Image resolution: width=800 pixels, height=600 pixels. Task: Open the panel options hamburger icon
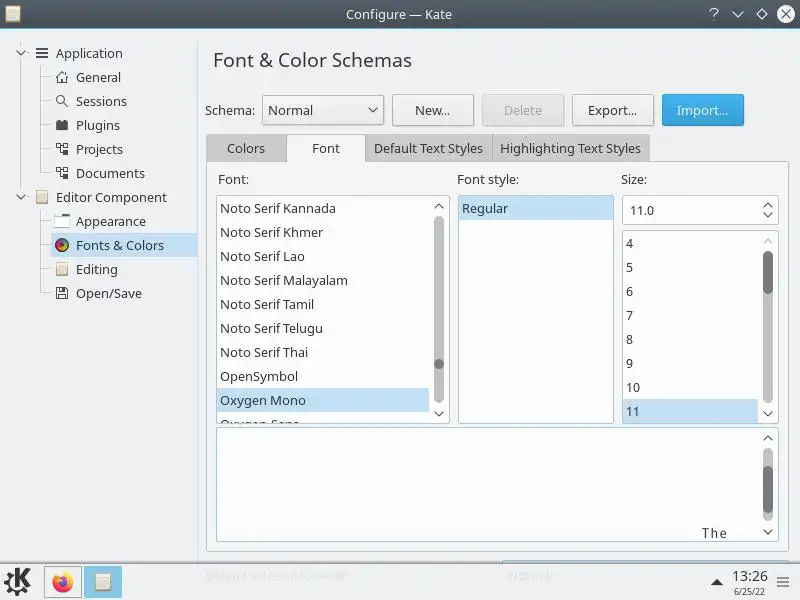[x=783, y=582]
